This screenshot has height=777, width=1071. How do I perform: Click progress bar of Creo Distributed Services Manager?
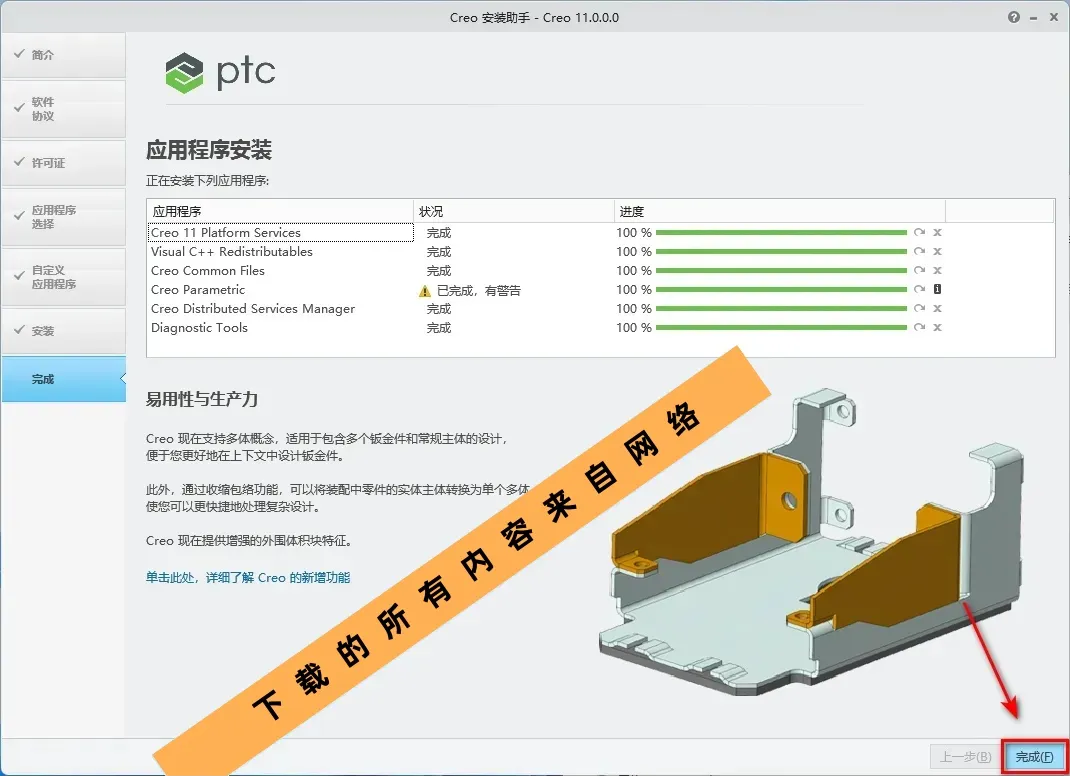pos(781,309)
